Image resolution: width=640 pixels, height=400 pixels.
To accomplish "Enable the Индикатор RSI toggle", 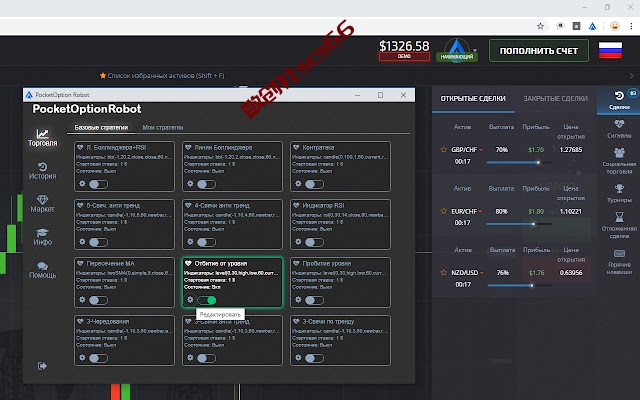I will 314,242.
